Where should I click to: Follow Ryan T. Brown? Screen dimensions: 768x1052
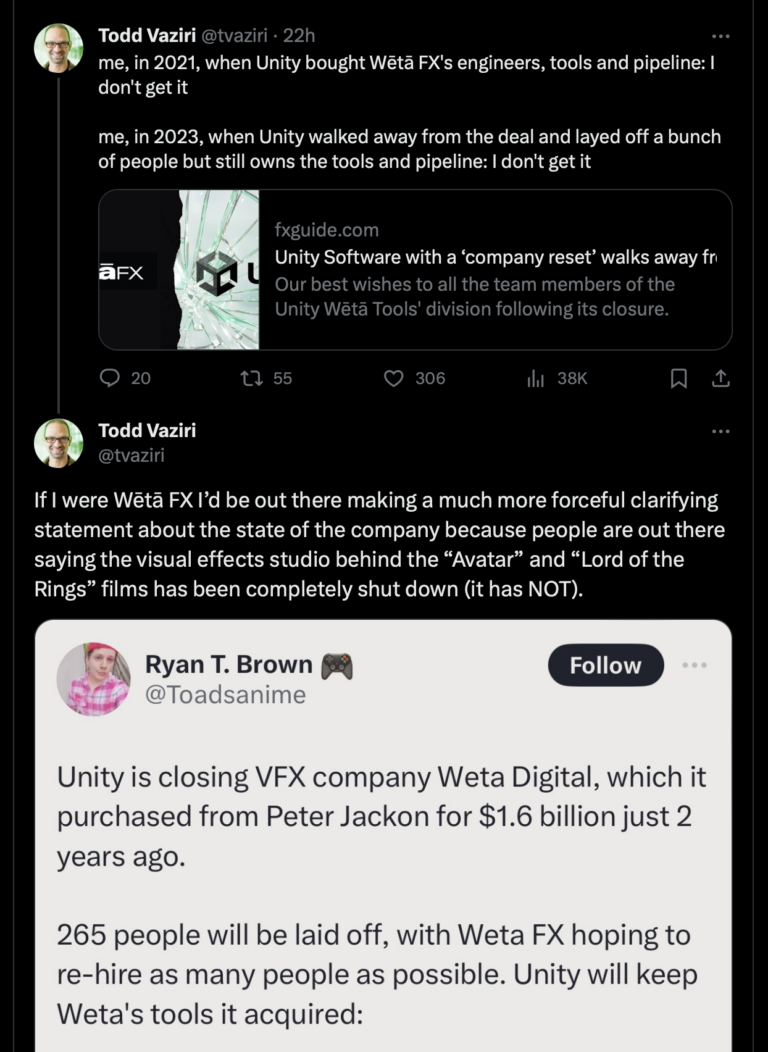[x=606, y=665]
